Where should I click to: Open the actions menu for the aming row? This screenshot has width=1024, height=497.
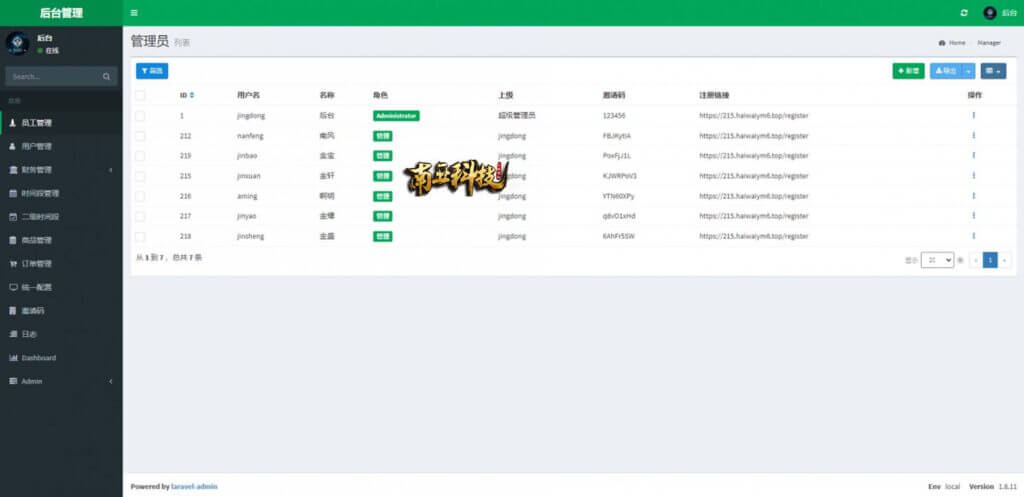click(974, 195)
